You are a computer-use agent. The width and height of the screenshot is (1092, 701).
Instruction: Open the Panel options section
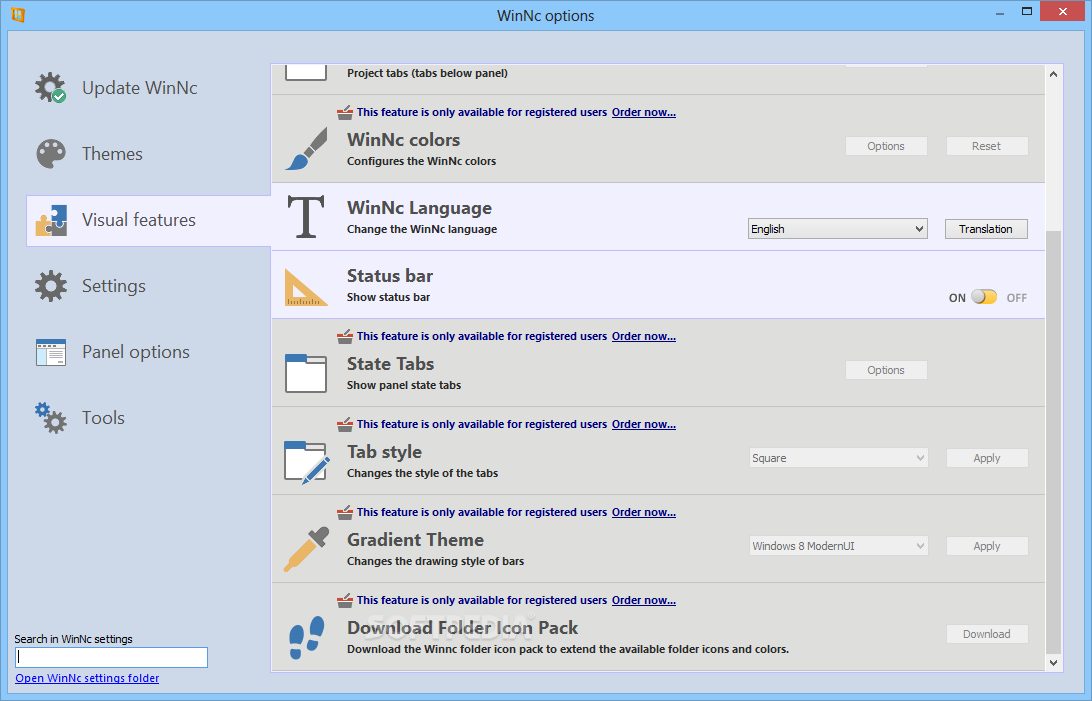coord(148,352)
